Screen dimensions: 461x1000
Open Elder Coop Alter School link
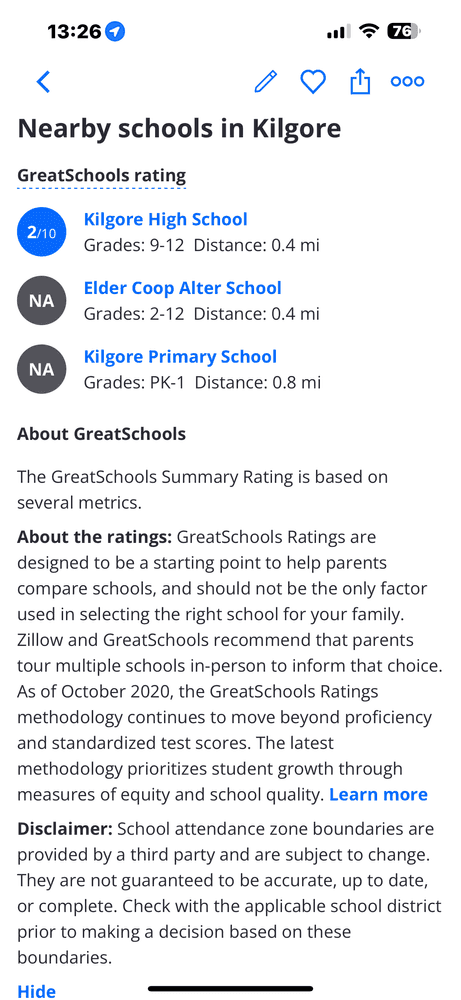point(182,288)
